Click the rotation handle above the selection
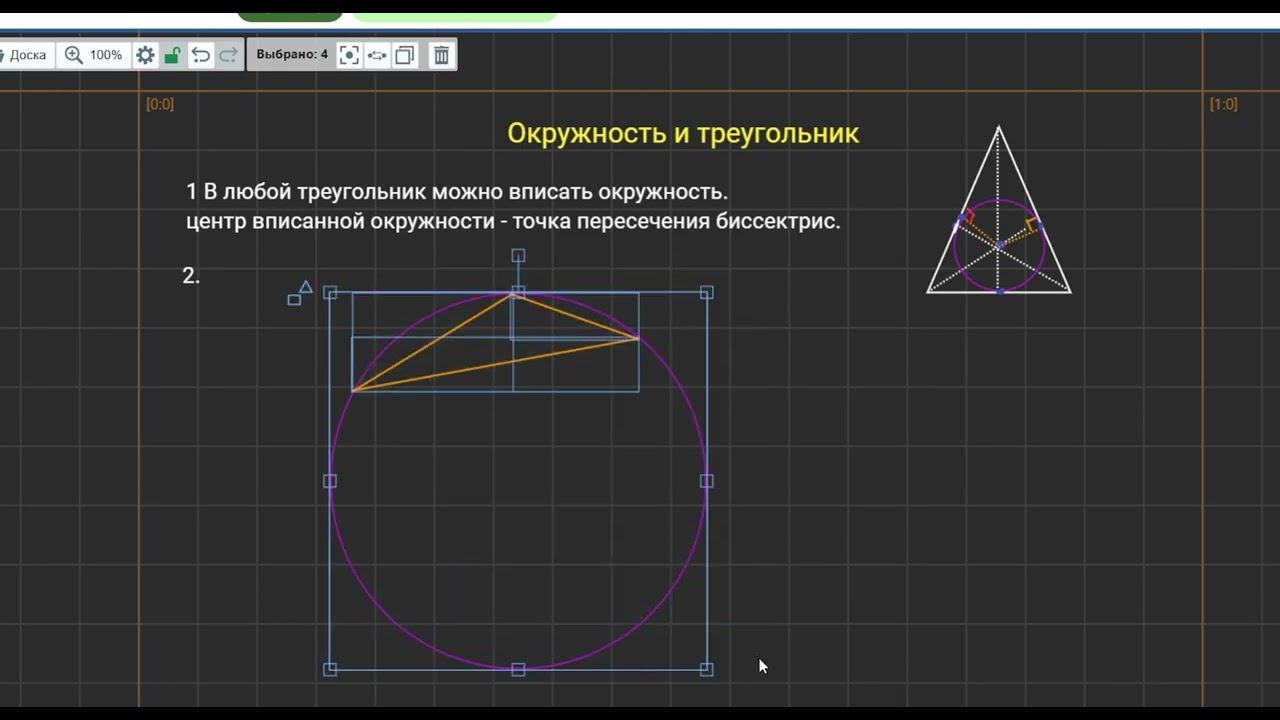The image size is (1280, 720). point(518,256)
